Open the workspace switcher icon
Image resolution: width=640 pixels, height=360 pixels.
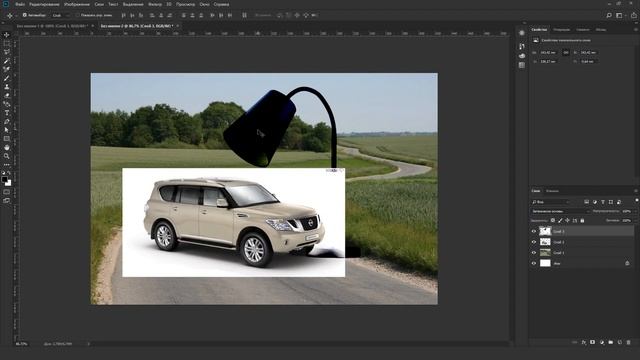click(x=620, y=15)
